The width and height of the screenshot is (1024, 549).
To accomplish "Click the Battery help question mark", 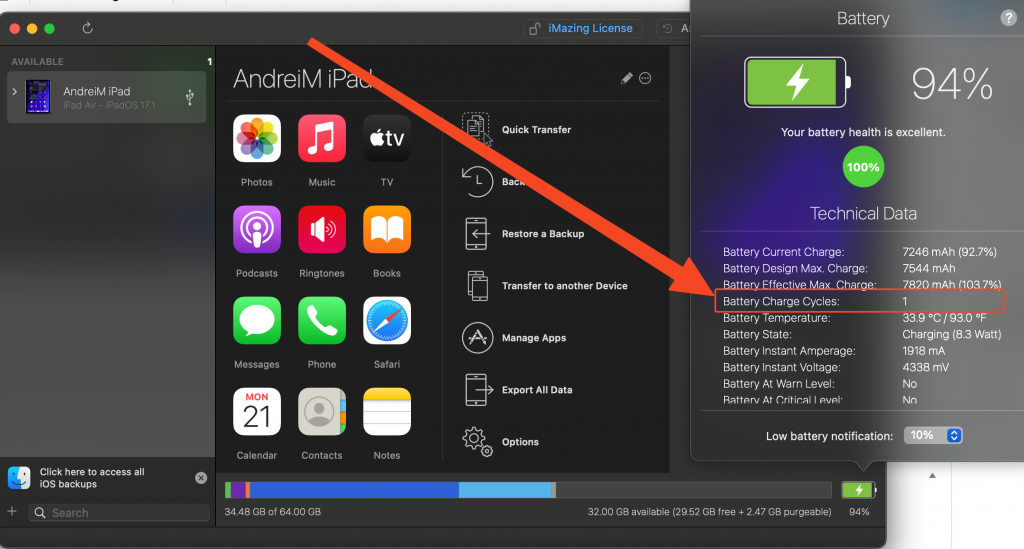I will [1008, 18].
